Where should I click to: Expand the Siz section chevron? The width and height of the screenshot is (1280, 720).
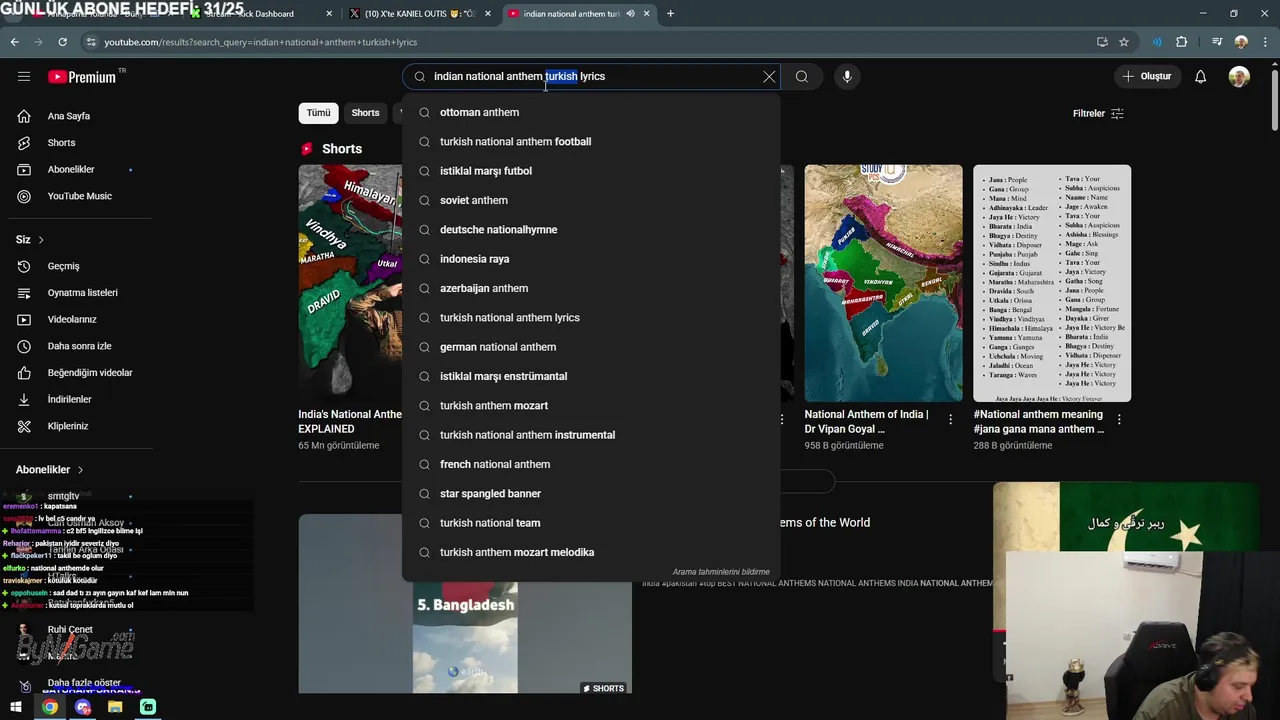click(41, 240)
